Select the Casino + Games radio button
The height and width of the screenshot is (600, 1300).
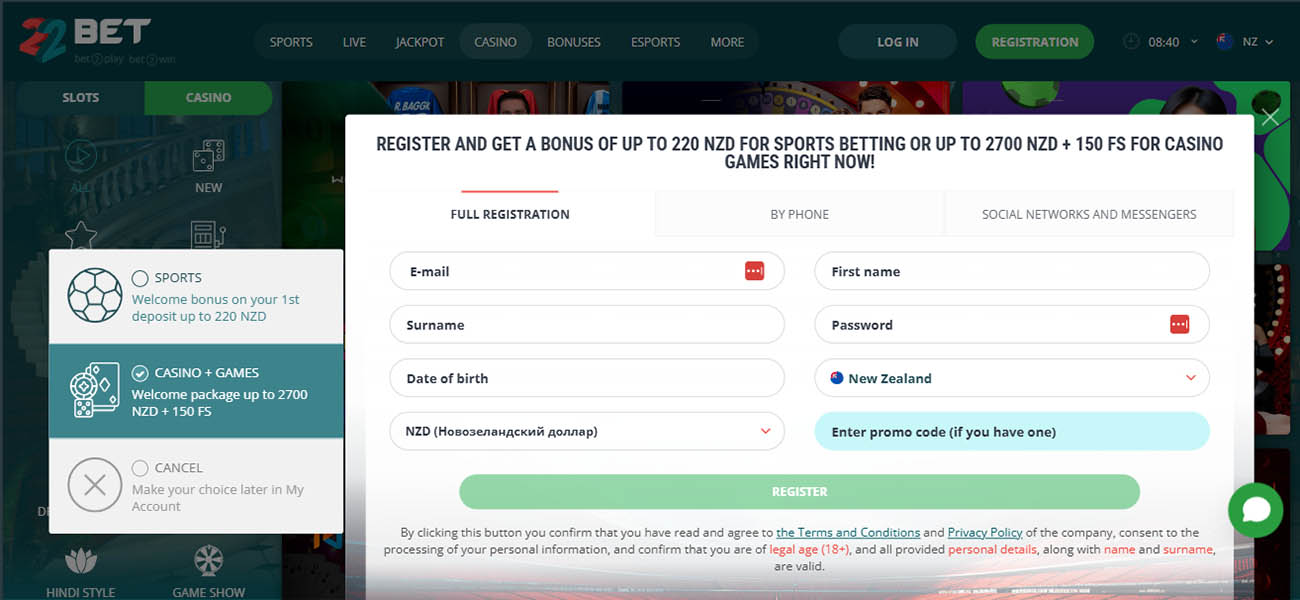(140, 373)
